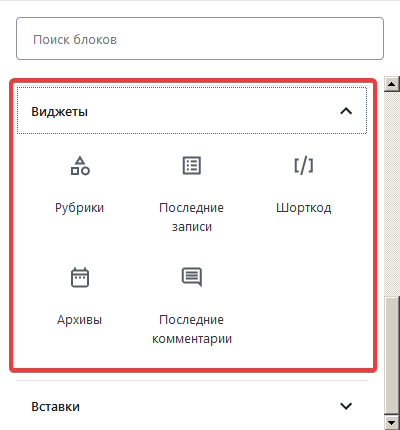Click the scrollbar down arrow
400x430 pixels.
point(392,423)
